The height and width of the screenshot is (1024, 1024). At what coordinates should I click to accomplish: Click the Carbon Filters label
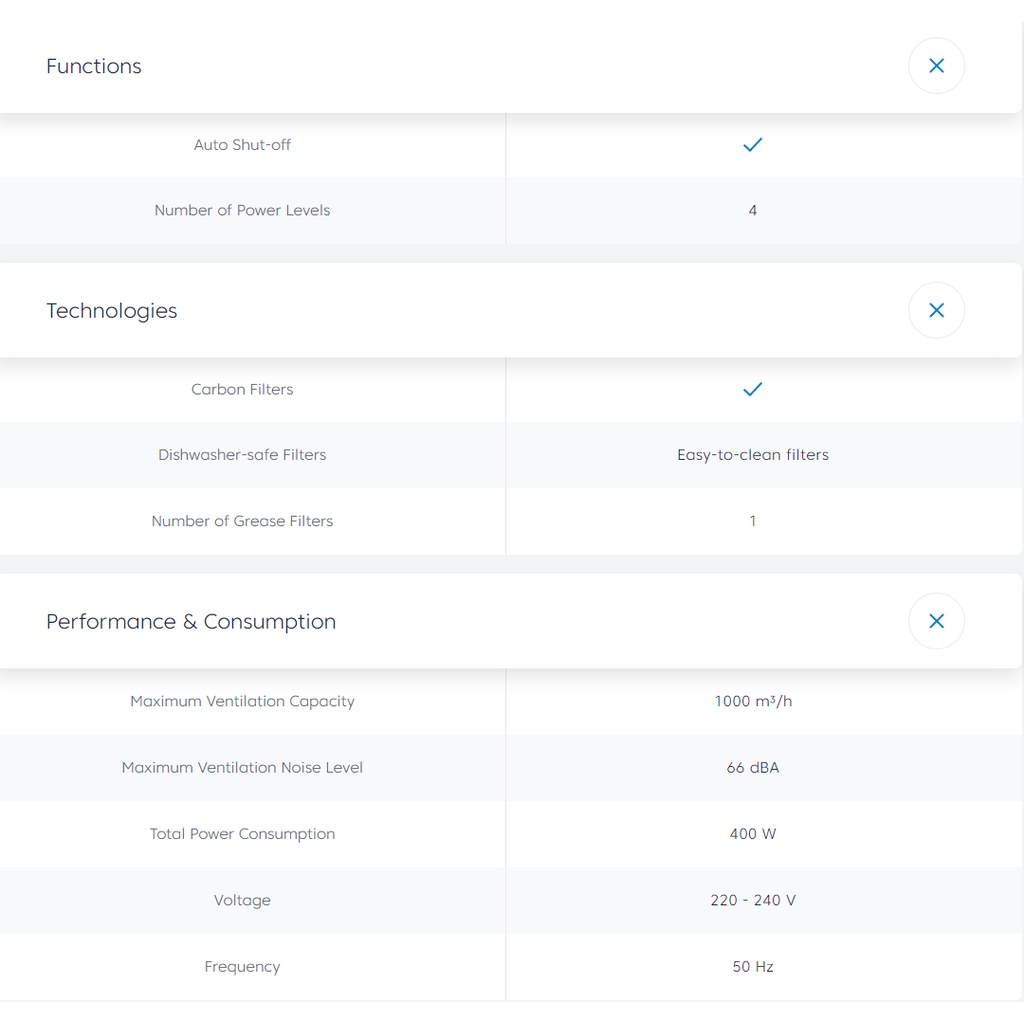click(x=242, y=389)
